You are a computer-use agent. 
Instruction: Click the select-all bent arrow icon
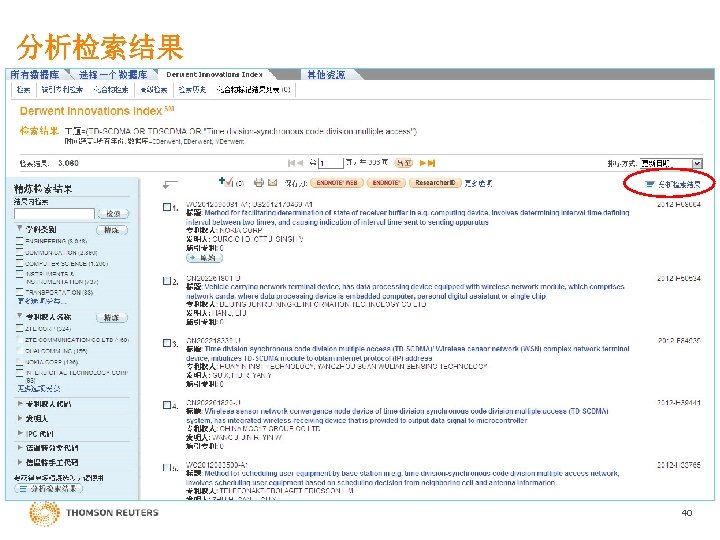click(x=170, y=184)
